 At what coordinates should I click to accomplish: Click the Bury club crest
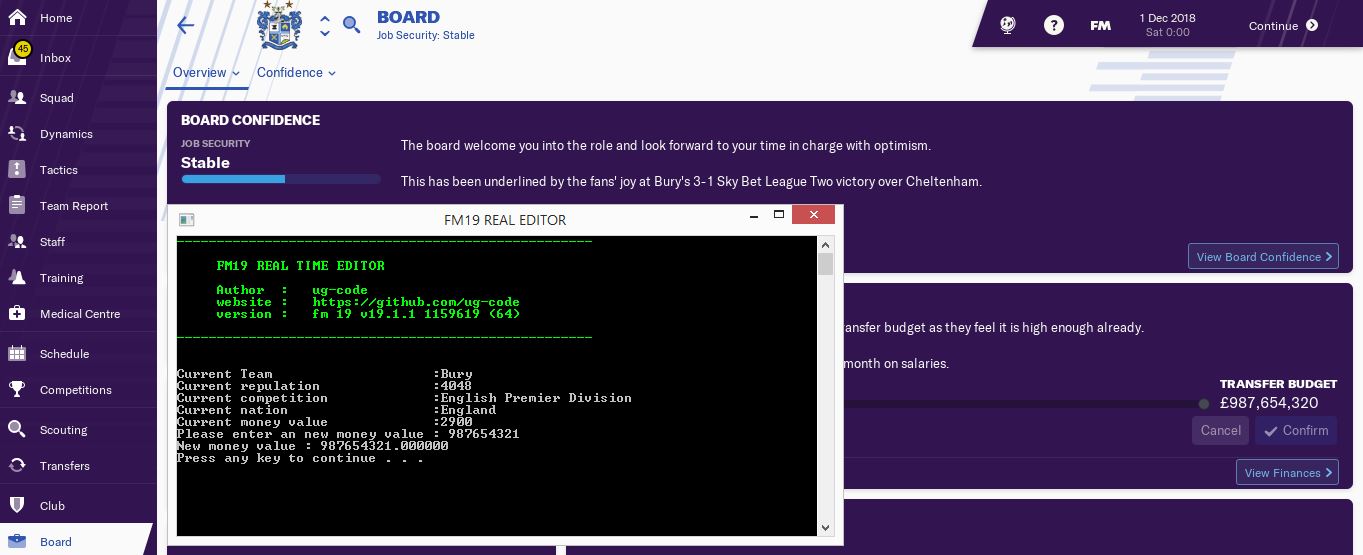(x=279, y=25)
